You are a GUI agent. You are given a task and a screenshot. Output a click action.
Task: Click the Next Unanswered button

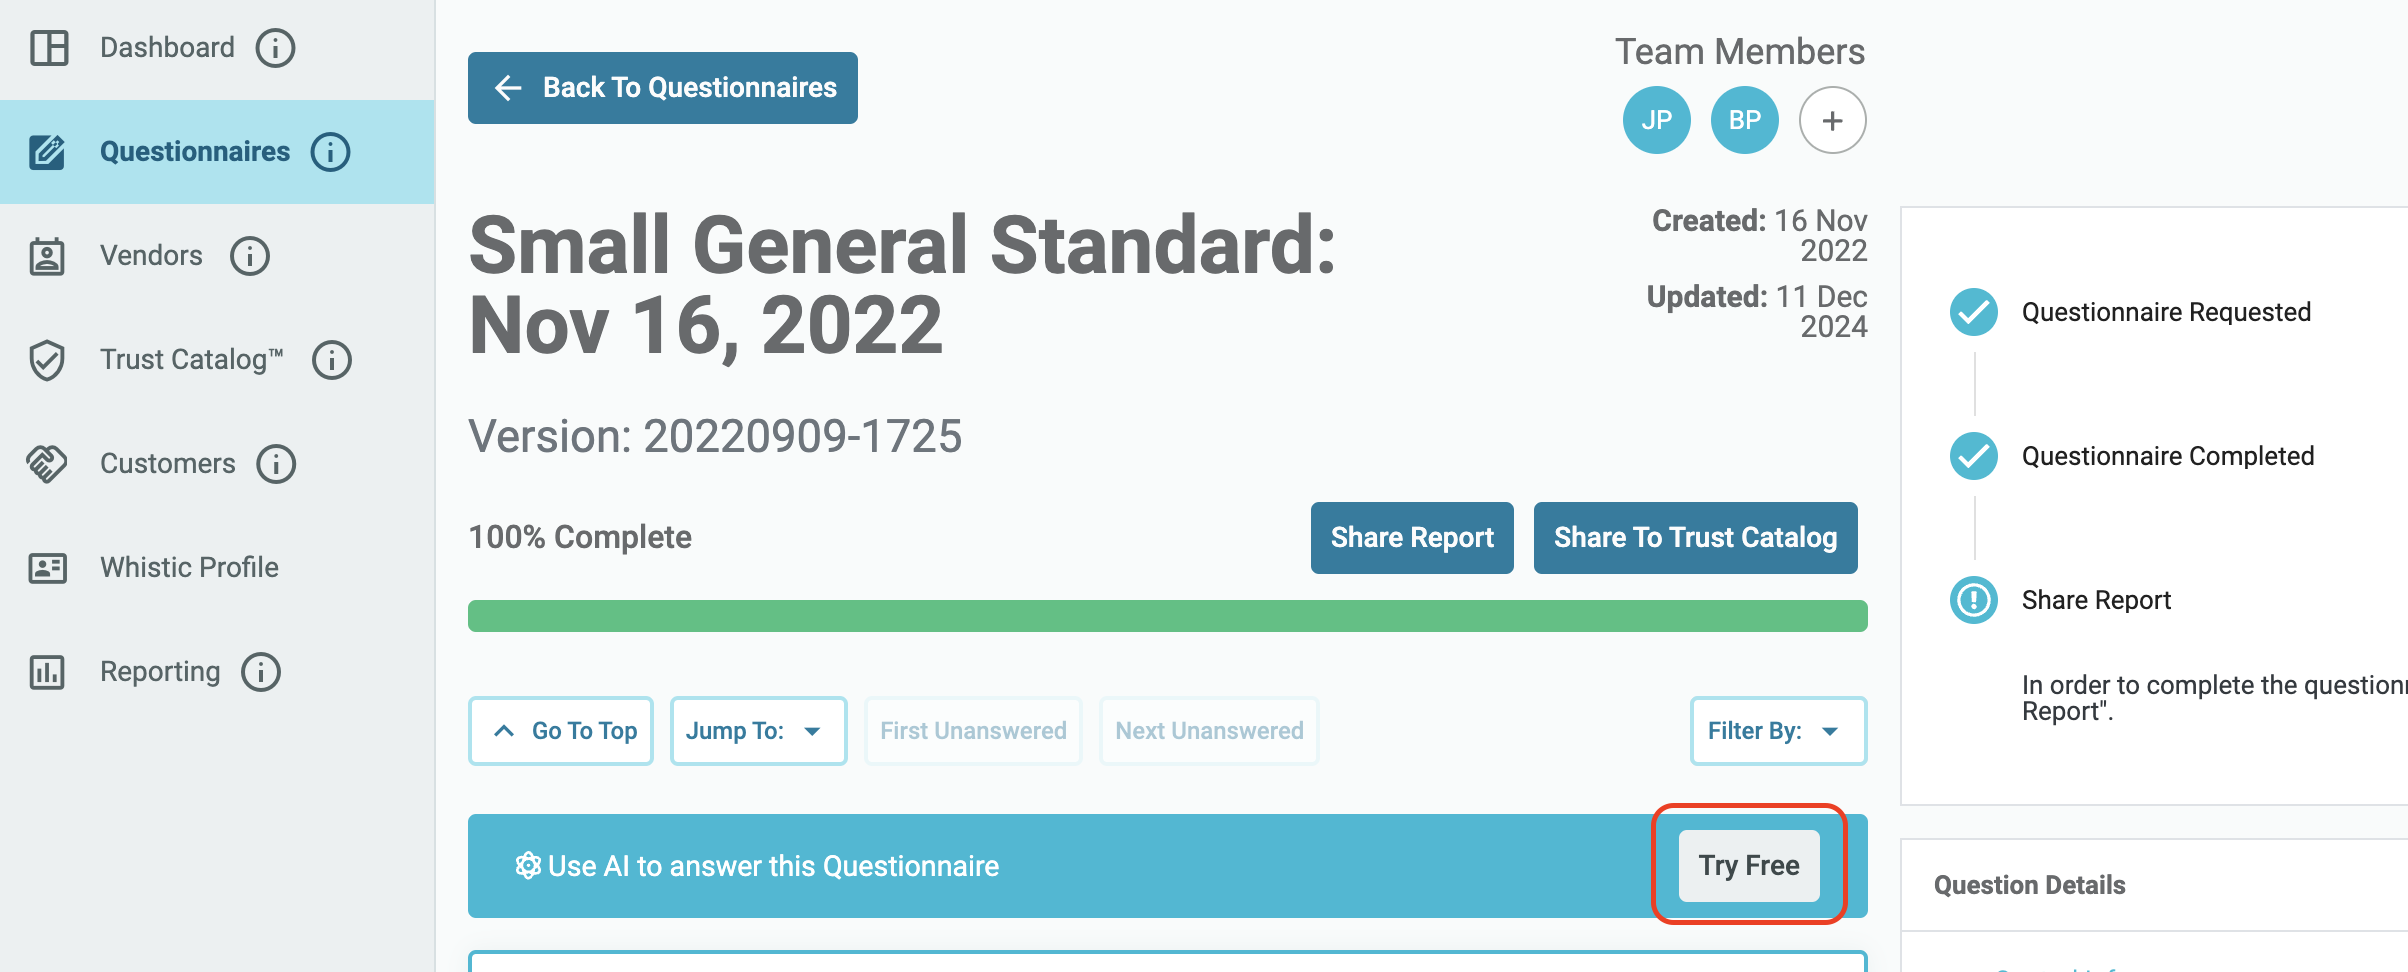[x=1209, y=731]
